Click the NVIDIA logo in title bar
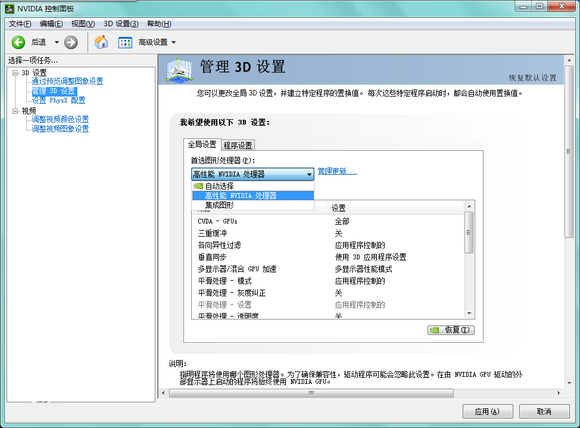The image size is (580, 428). (10, 8)
